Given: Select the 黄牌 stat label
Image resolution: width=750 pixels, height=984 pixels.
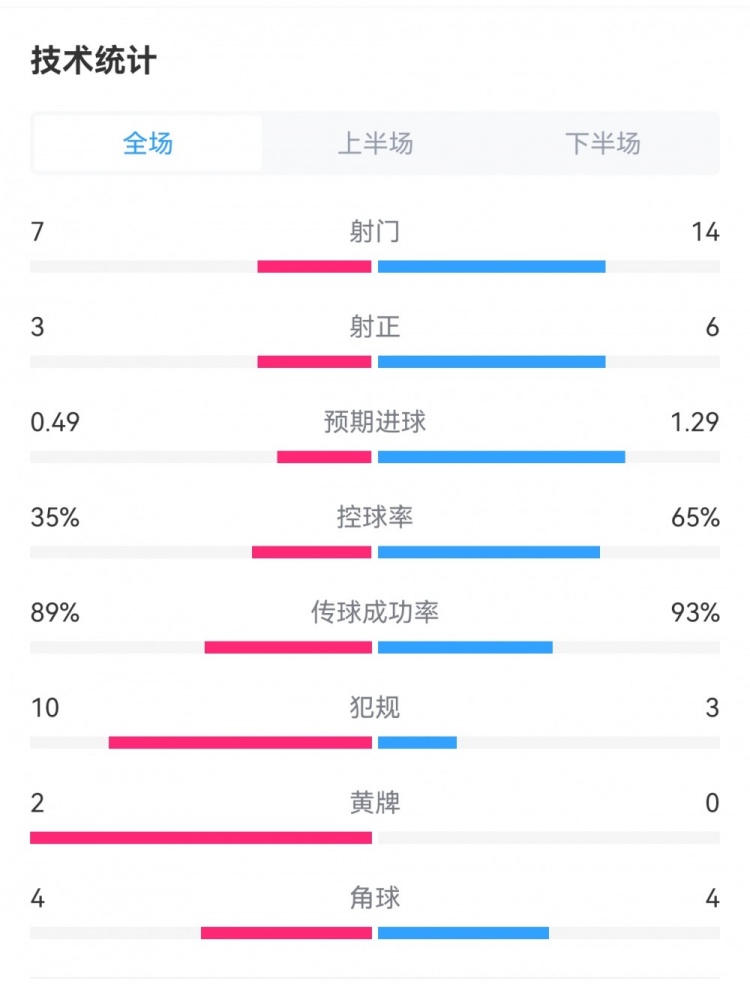Looking at the screenshot, I should pos(375,803).
